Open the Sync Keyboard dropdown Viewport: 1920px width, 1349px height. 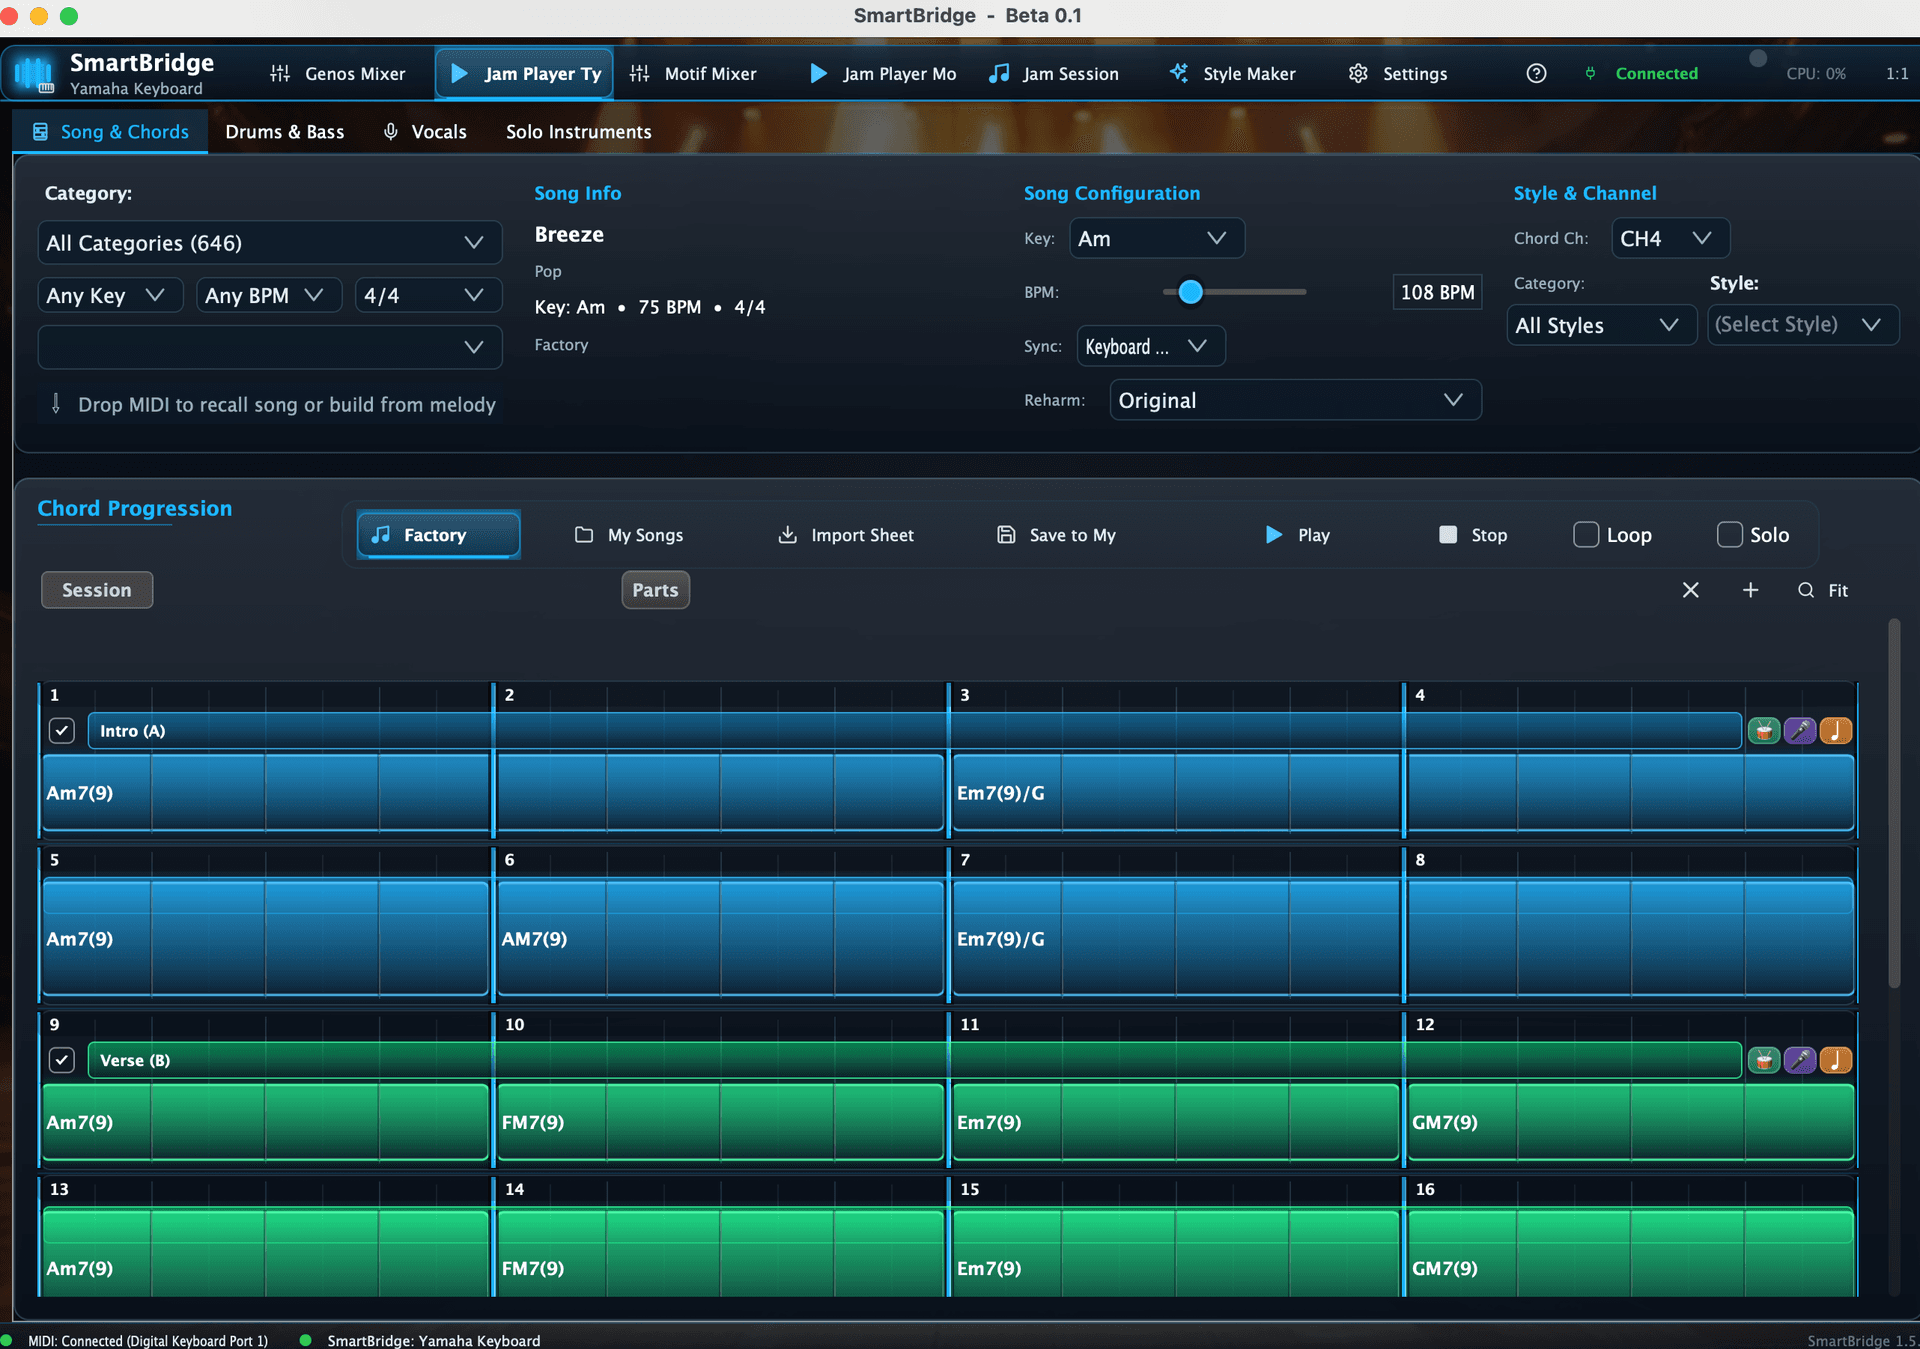click(1151, 346)
